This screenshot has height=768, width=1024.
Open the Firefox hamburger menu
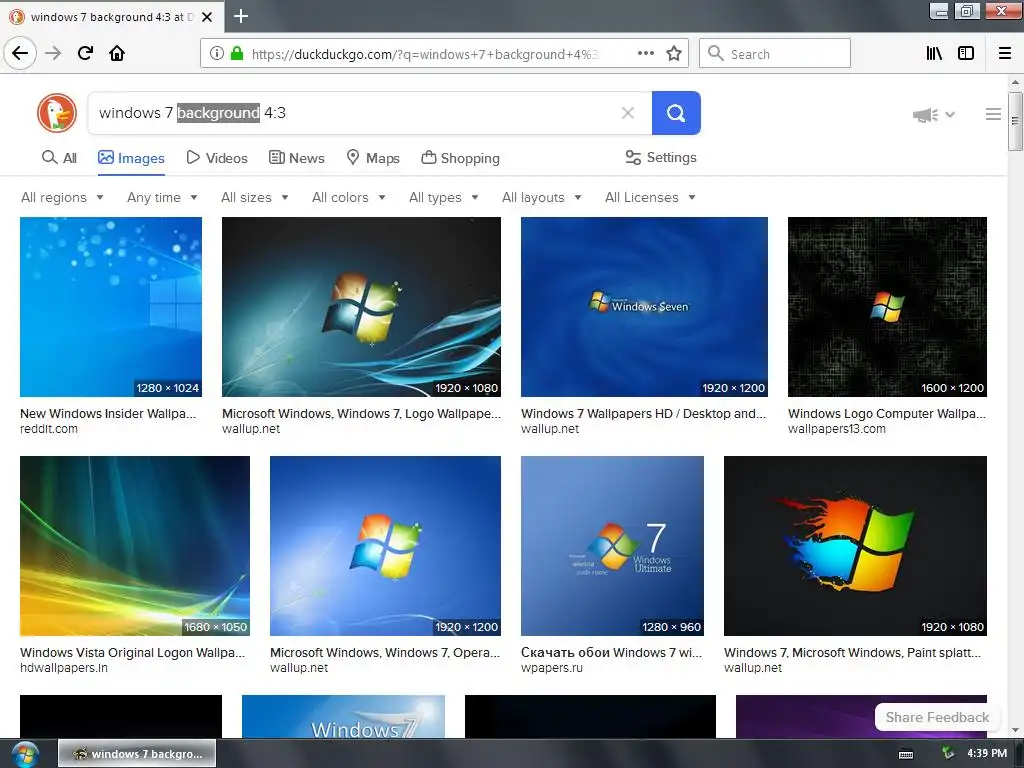tap(1005, 53)
